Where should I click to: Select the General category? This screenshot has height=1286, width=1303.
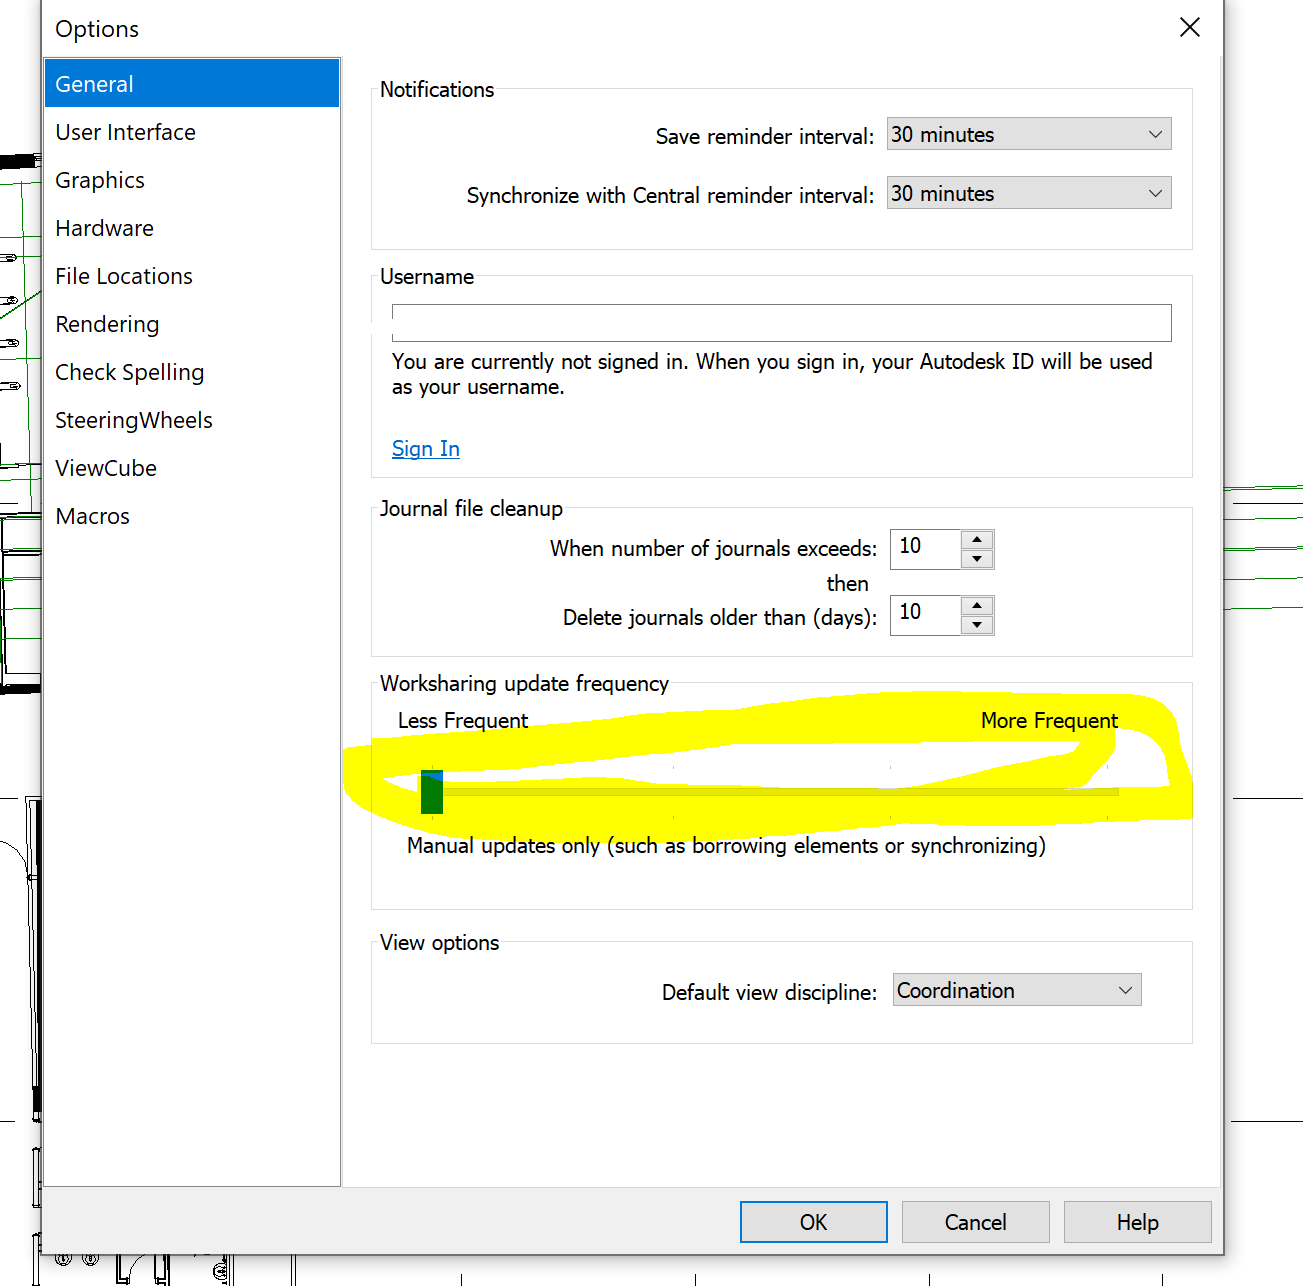tap(94, 84)
